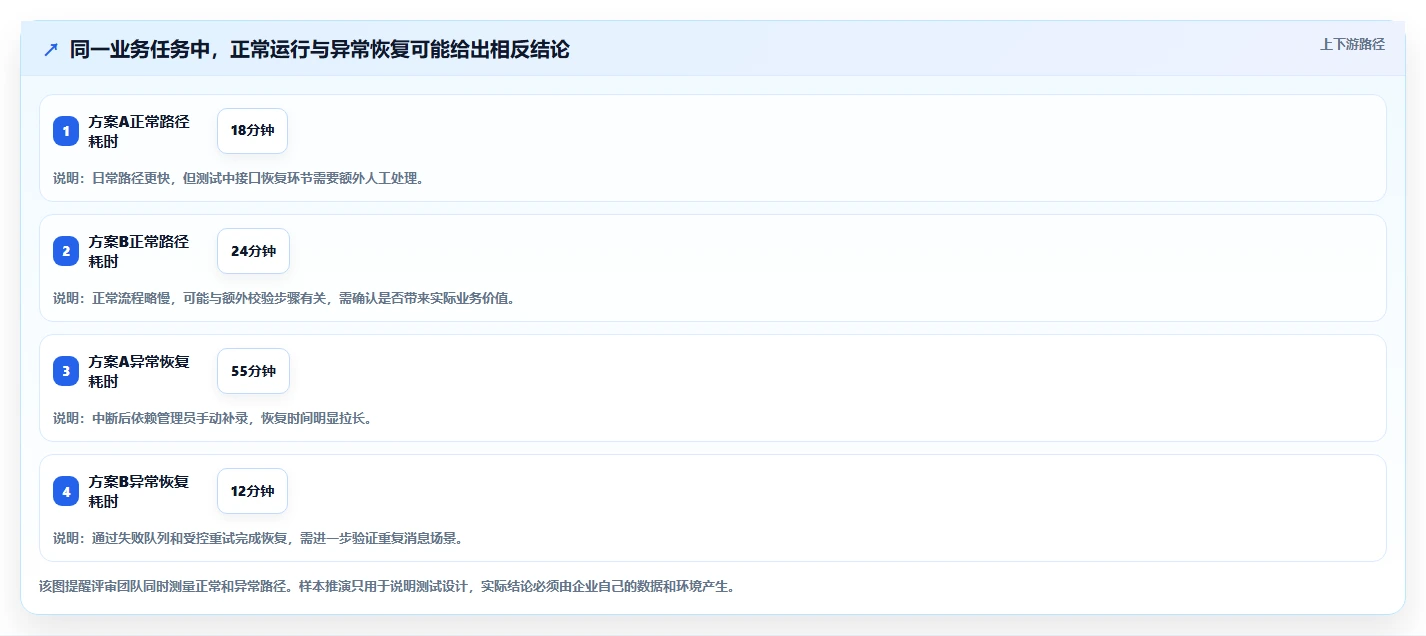
Task: Click the number 3 badge
Action: 66,371
